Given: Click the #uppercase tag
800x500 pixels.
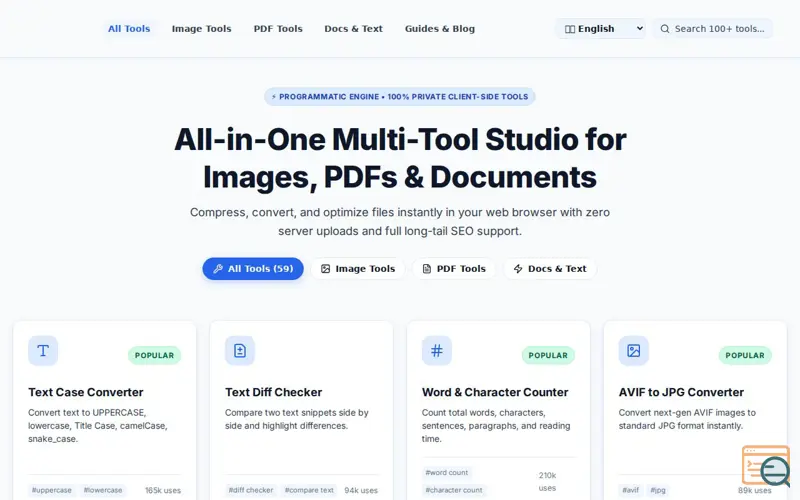Looking at the screenshot, I should [x=52, y=490].
